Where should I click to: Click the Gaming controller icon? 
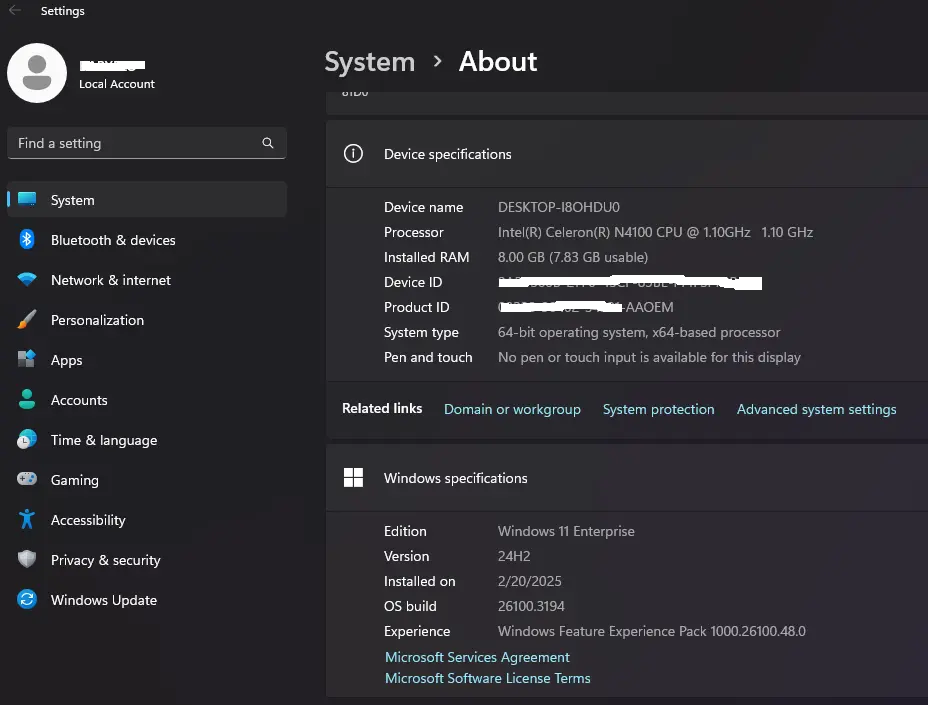(27, 479)
